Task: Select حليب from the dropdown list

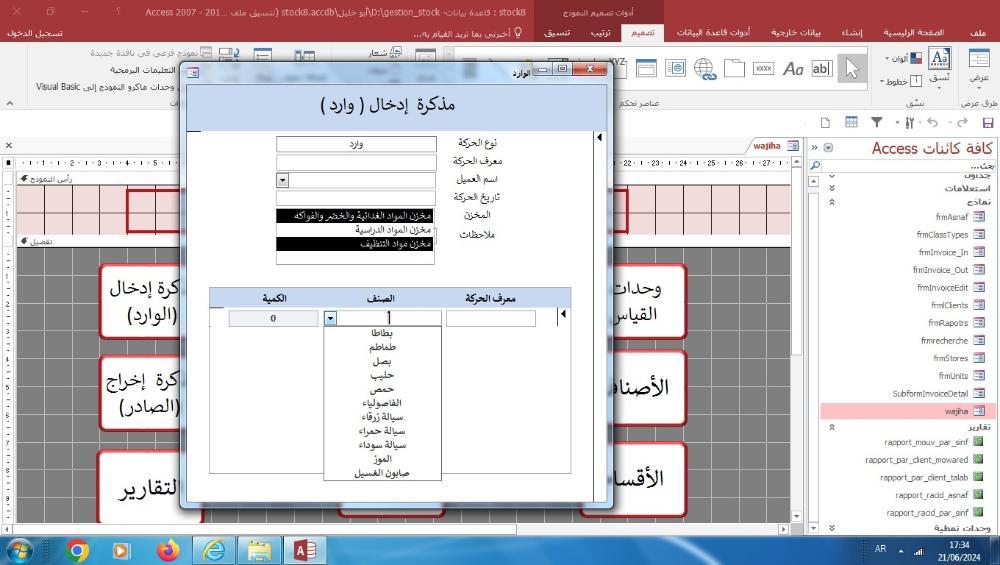Action: [x=381, y=375]
